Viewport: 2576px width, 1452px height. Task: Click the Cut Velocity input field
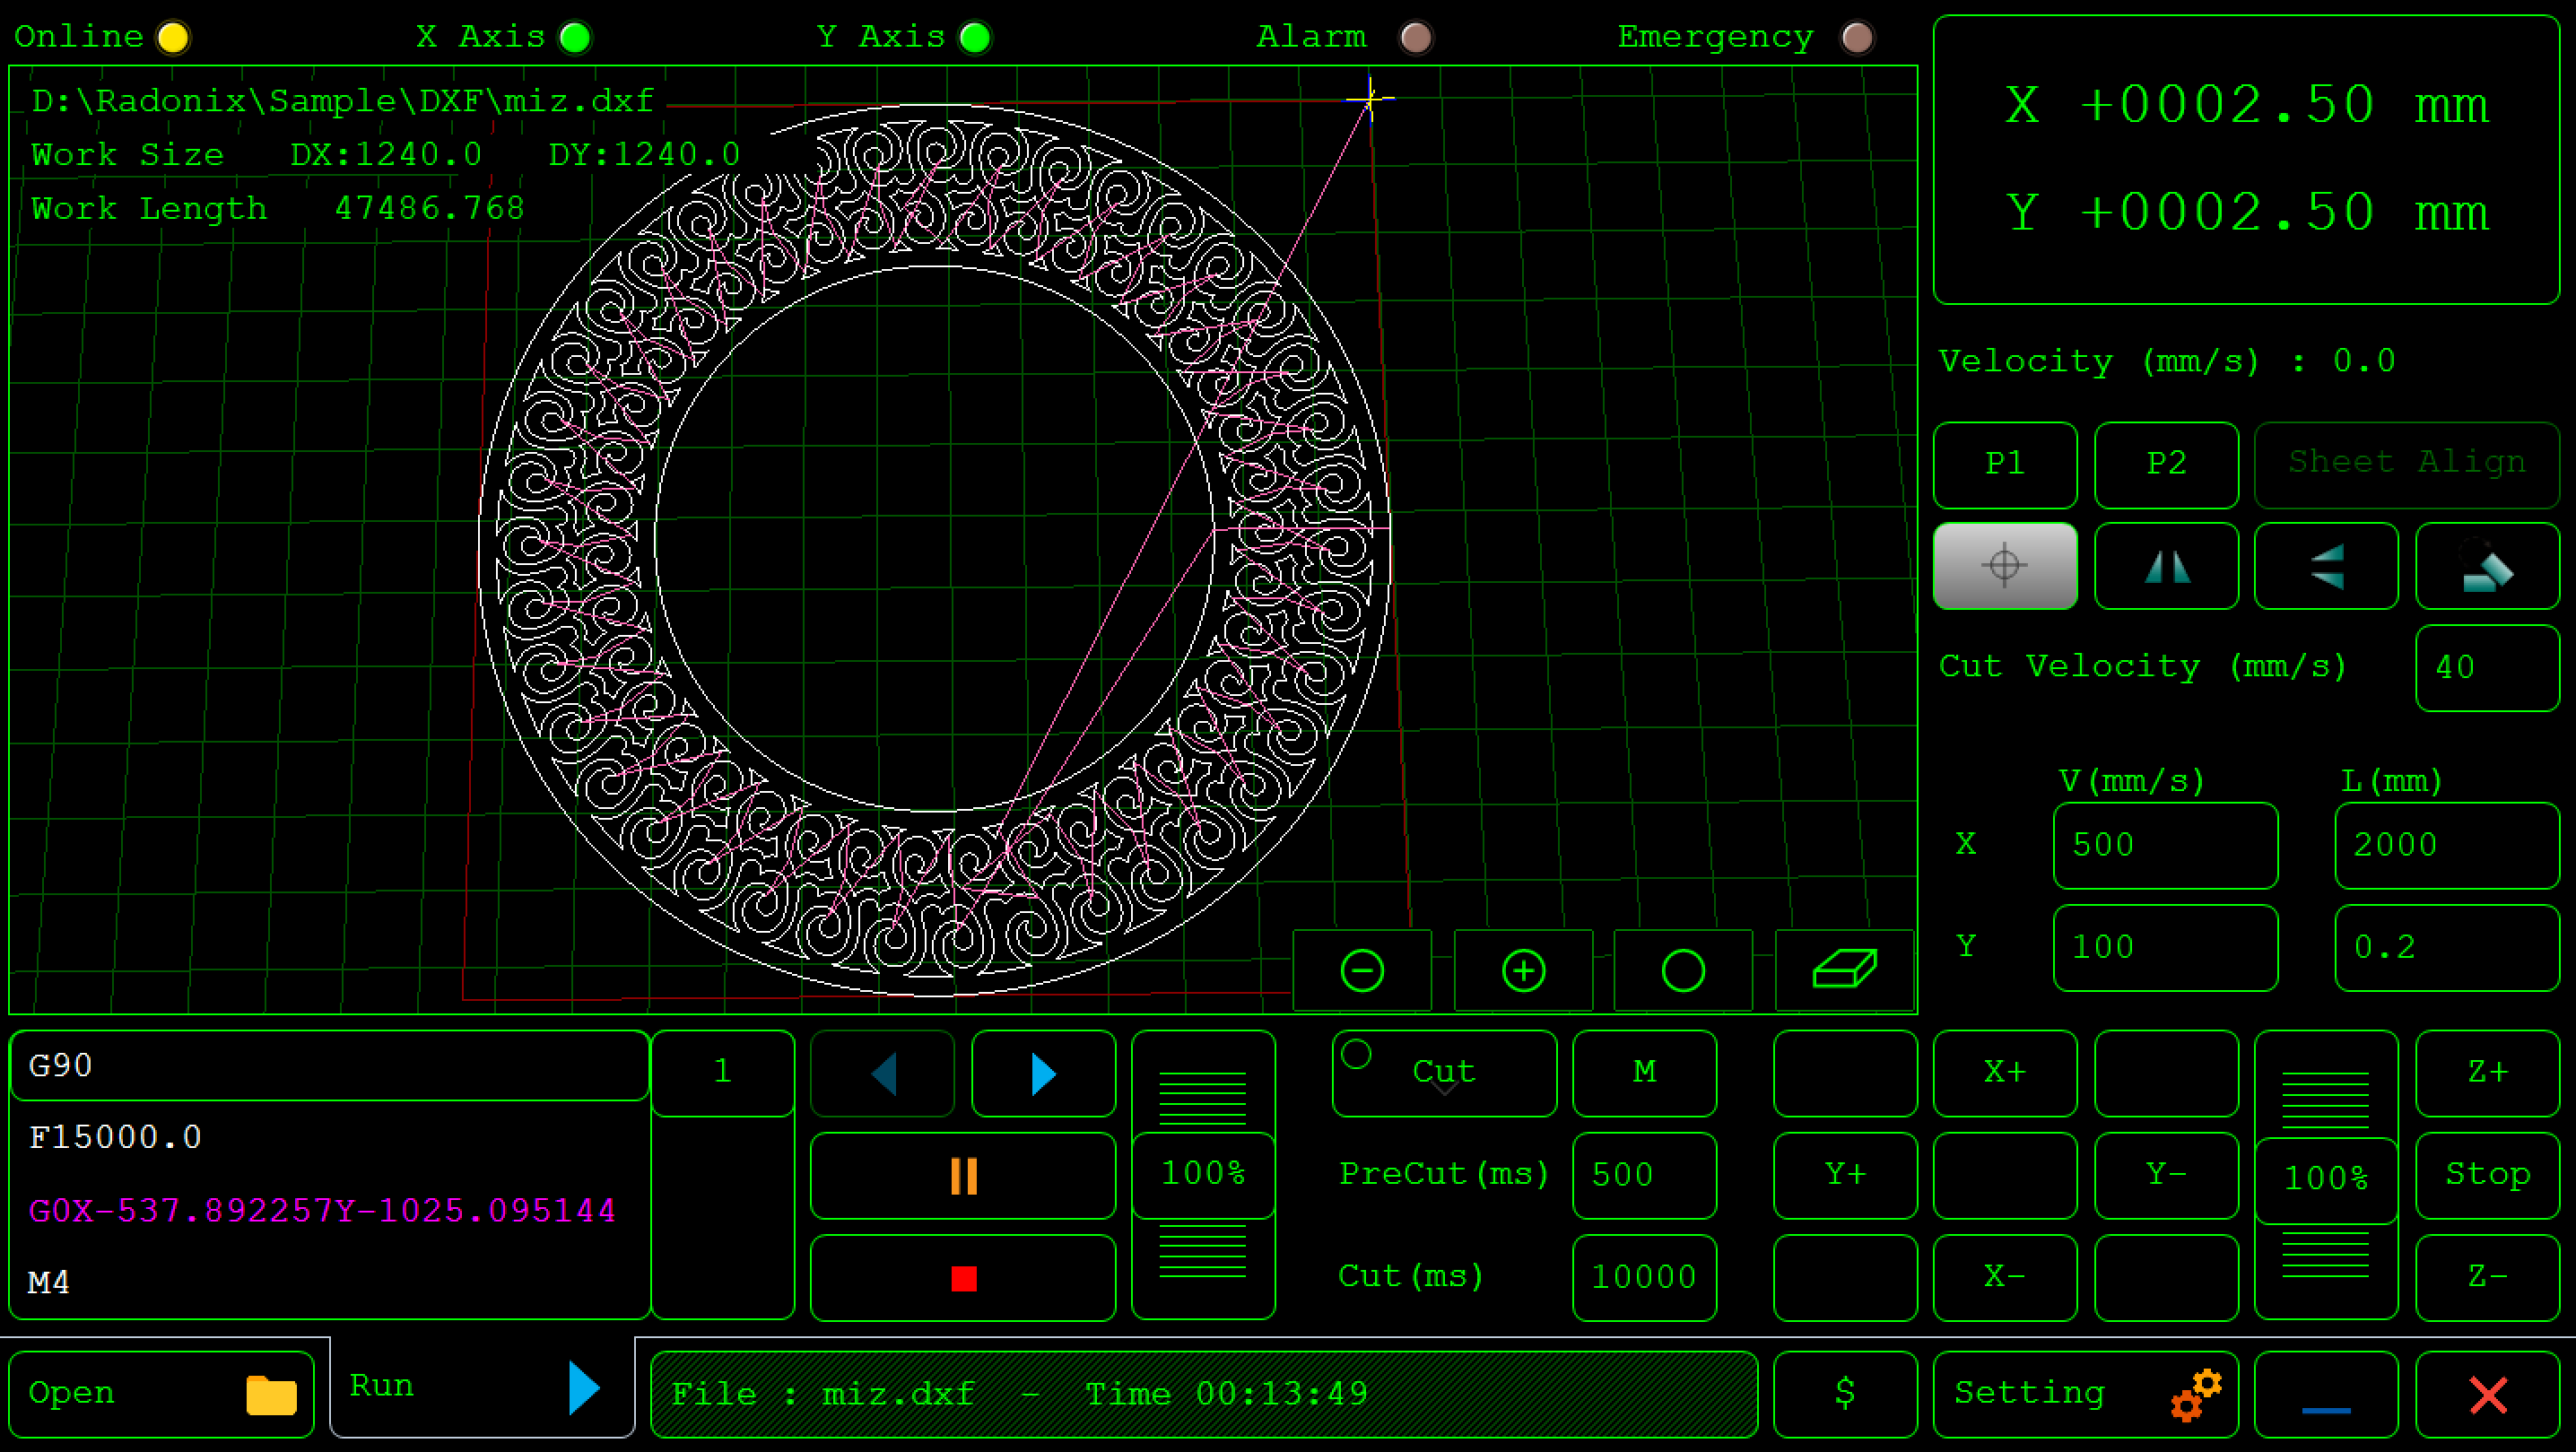click(x=2487, y=668)
